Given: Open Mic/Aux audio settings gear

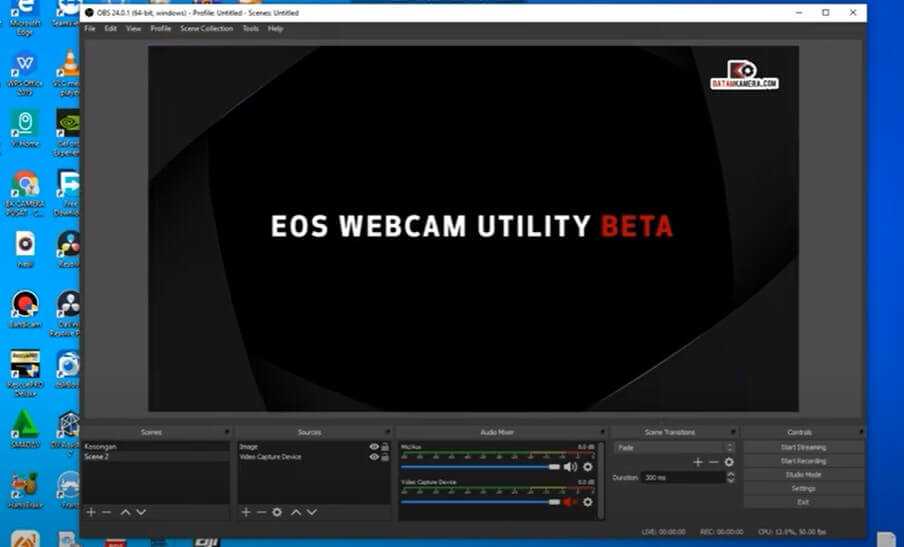Looking at the screenshot, I should (x=587, y=467).
